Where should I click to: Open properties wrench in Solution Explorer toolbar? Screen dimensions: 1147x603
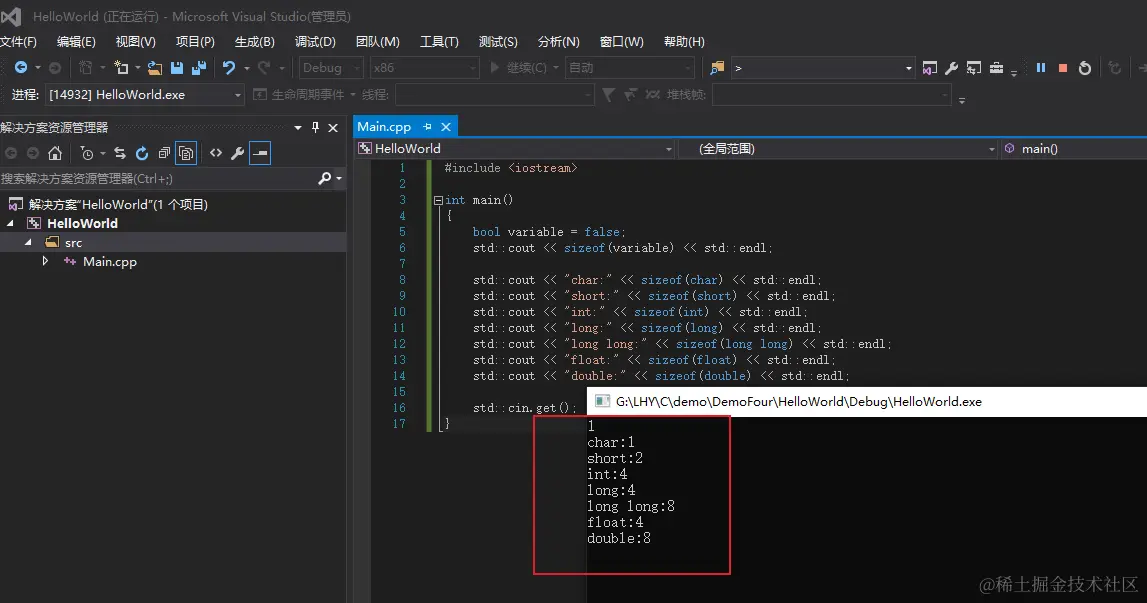[237, 153]
